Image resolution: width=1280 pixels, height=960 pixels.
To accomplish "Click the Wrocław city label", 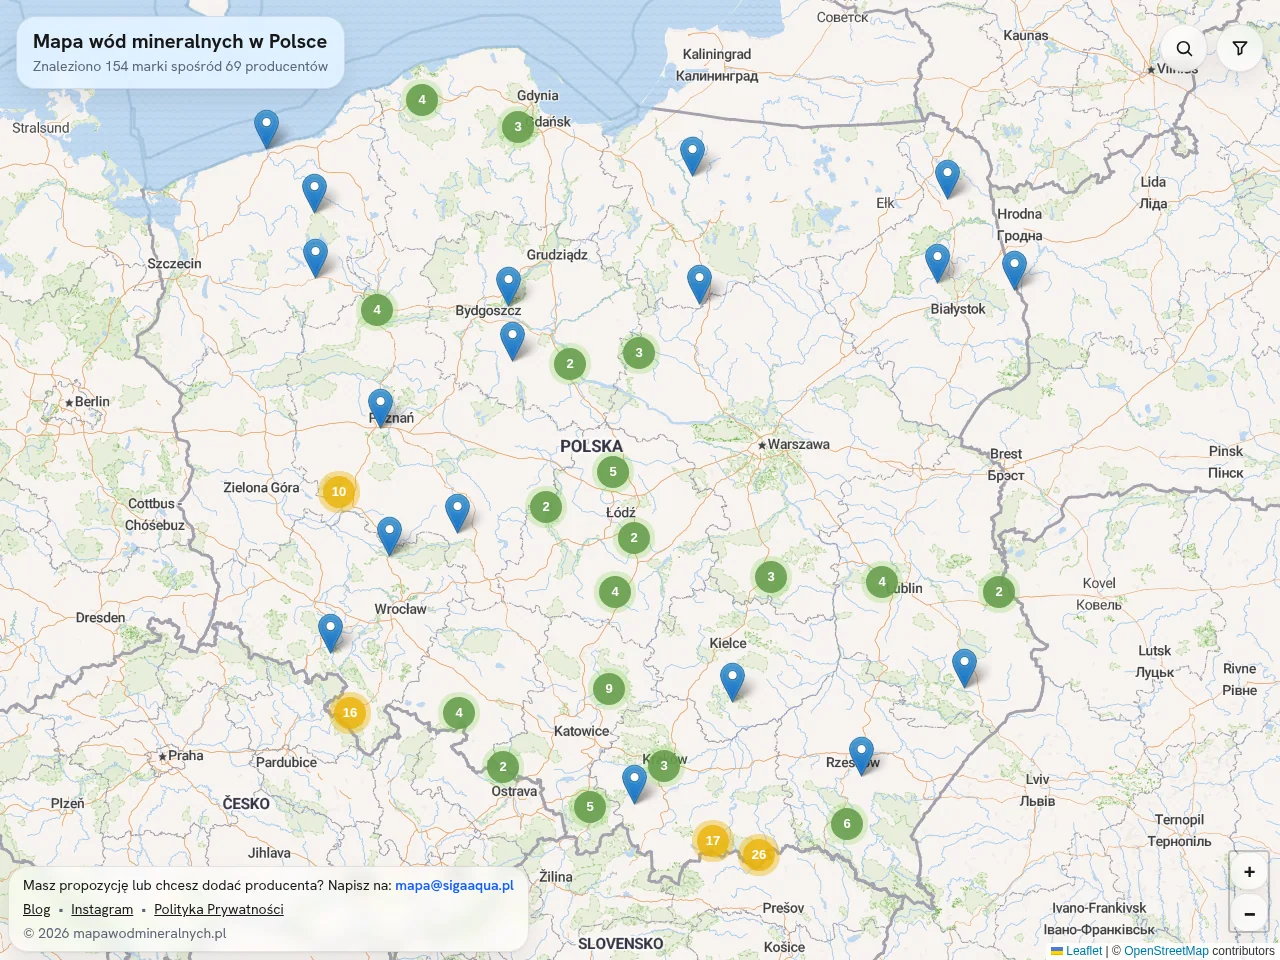I will coord(400,609).
